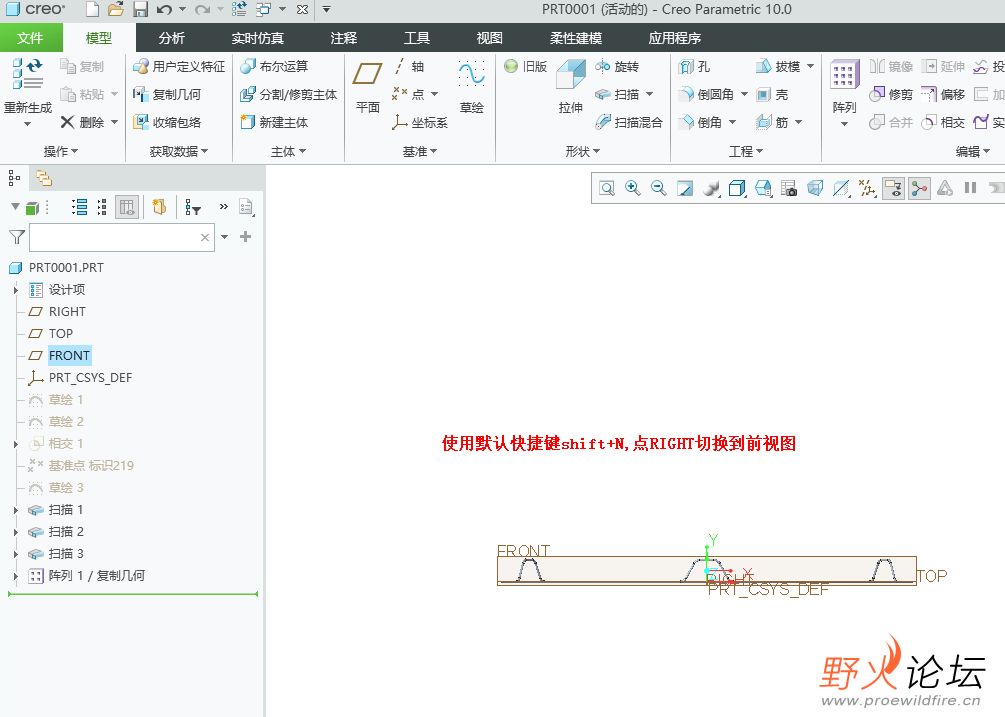The height and width of the screenshot is (717, 1005).
Task: Click the Draft (拔模) tool
Action: [778, 67]
